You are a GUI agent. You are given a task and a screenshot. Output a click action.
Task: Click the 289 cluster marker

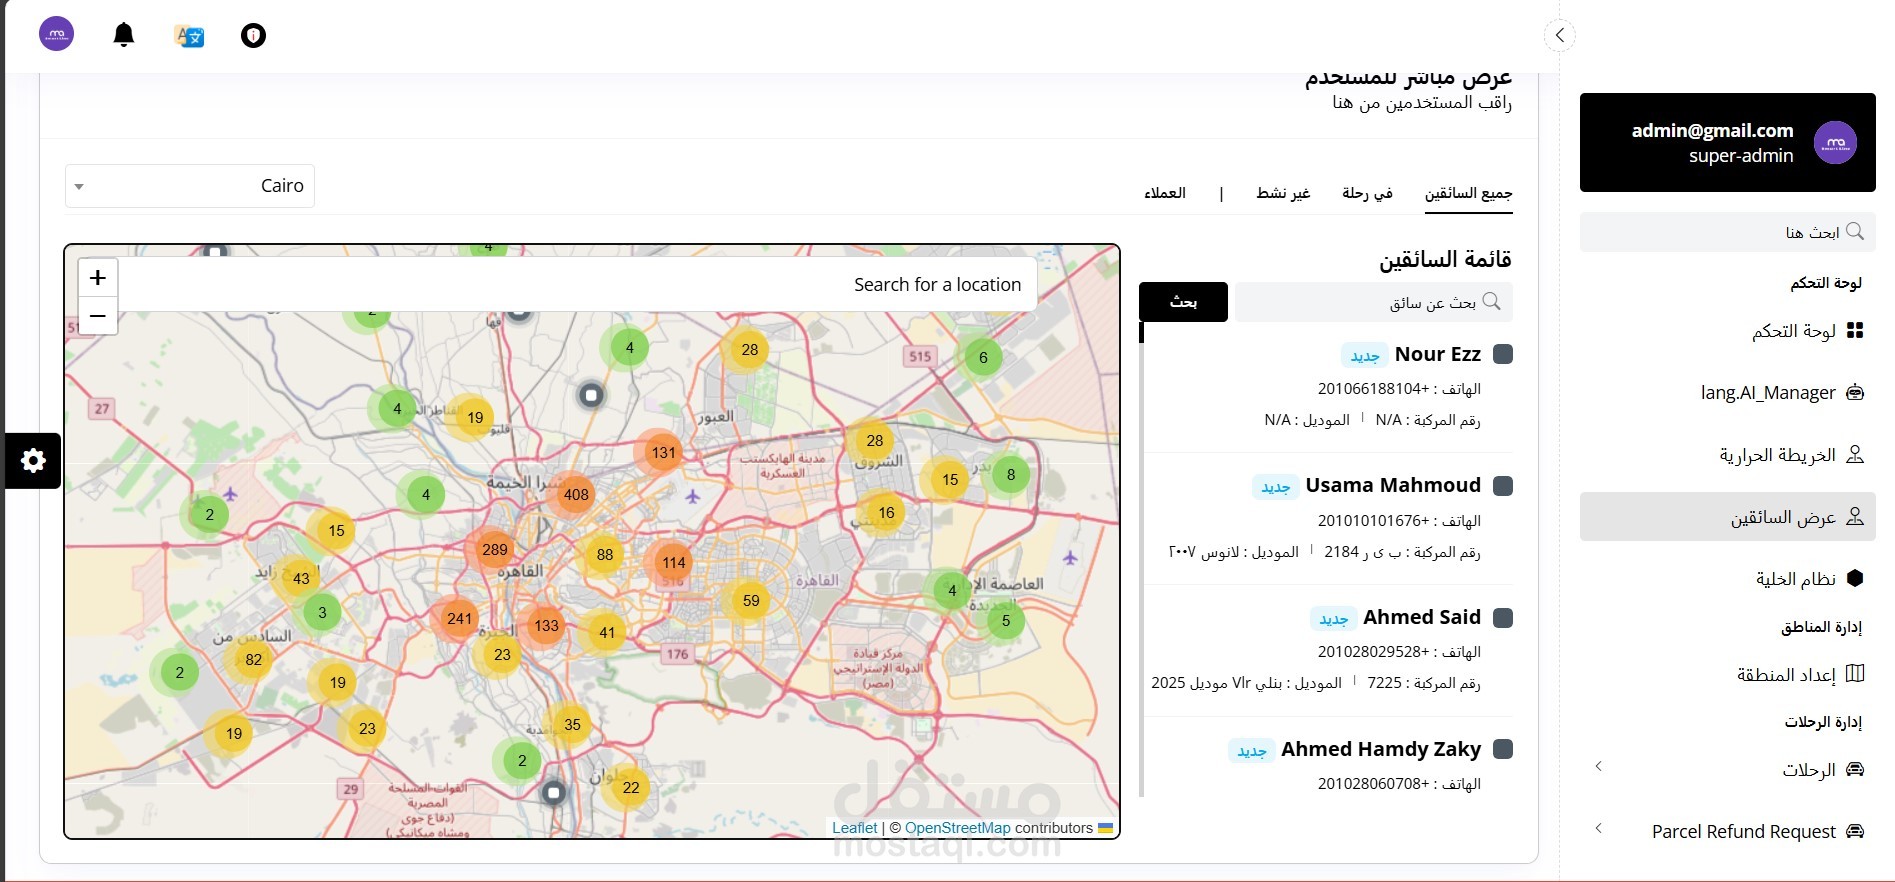(x=495, y=549)
